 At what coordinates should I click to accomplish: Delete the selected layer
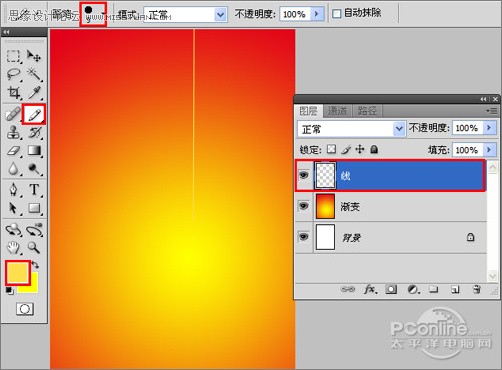tap(477, 289)
